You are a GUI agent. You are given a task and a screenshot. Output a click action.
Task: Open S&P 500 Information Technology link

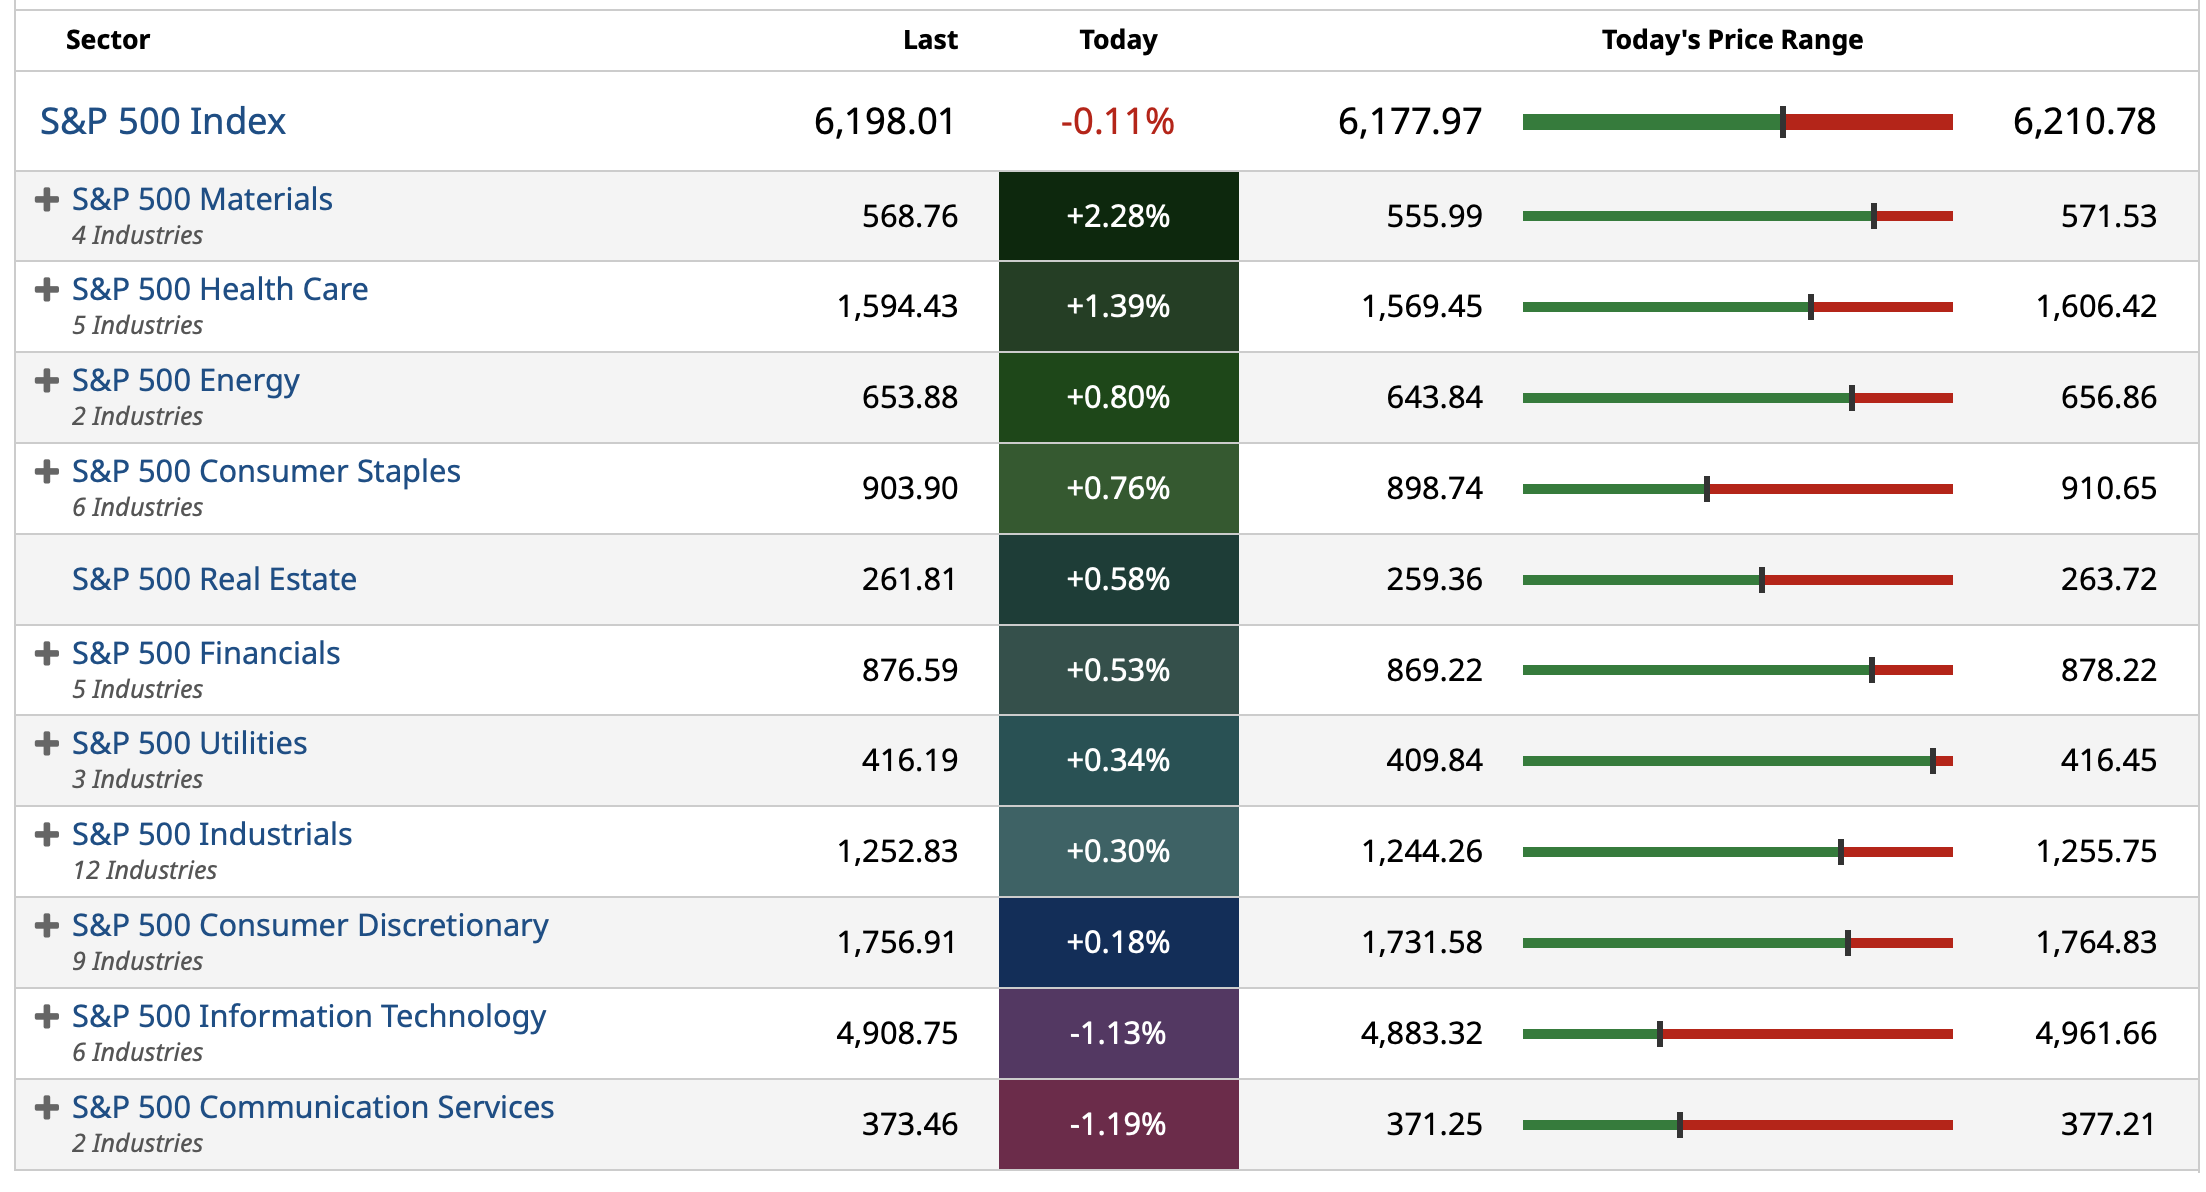(x=309, y=1016)
